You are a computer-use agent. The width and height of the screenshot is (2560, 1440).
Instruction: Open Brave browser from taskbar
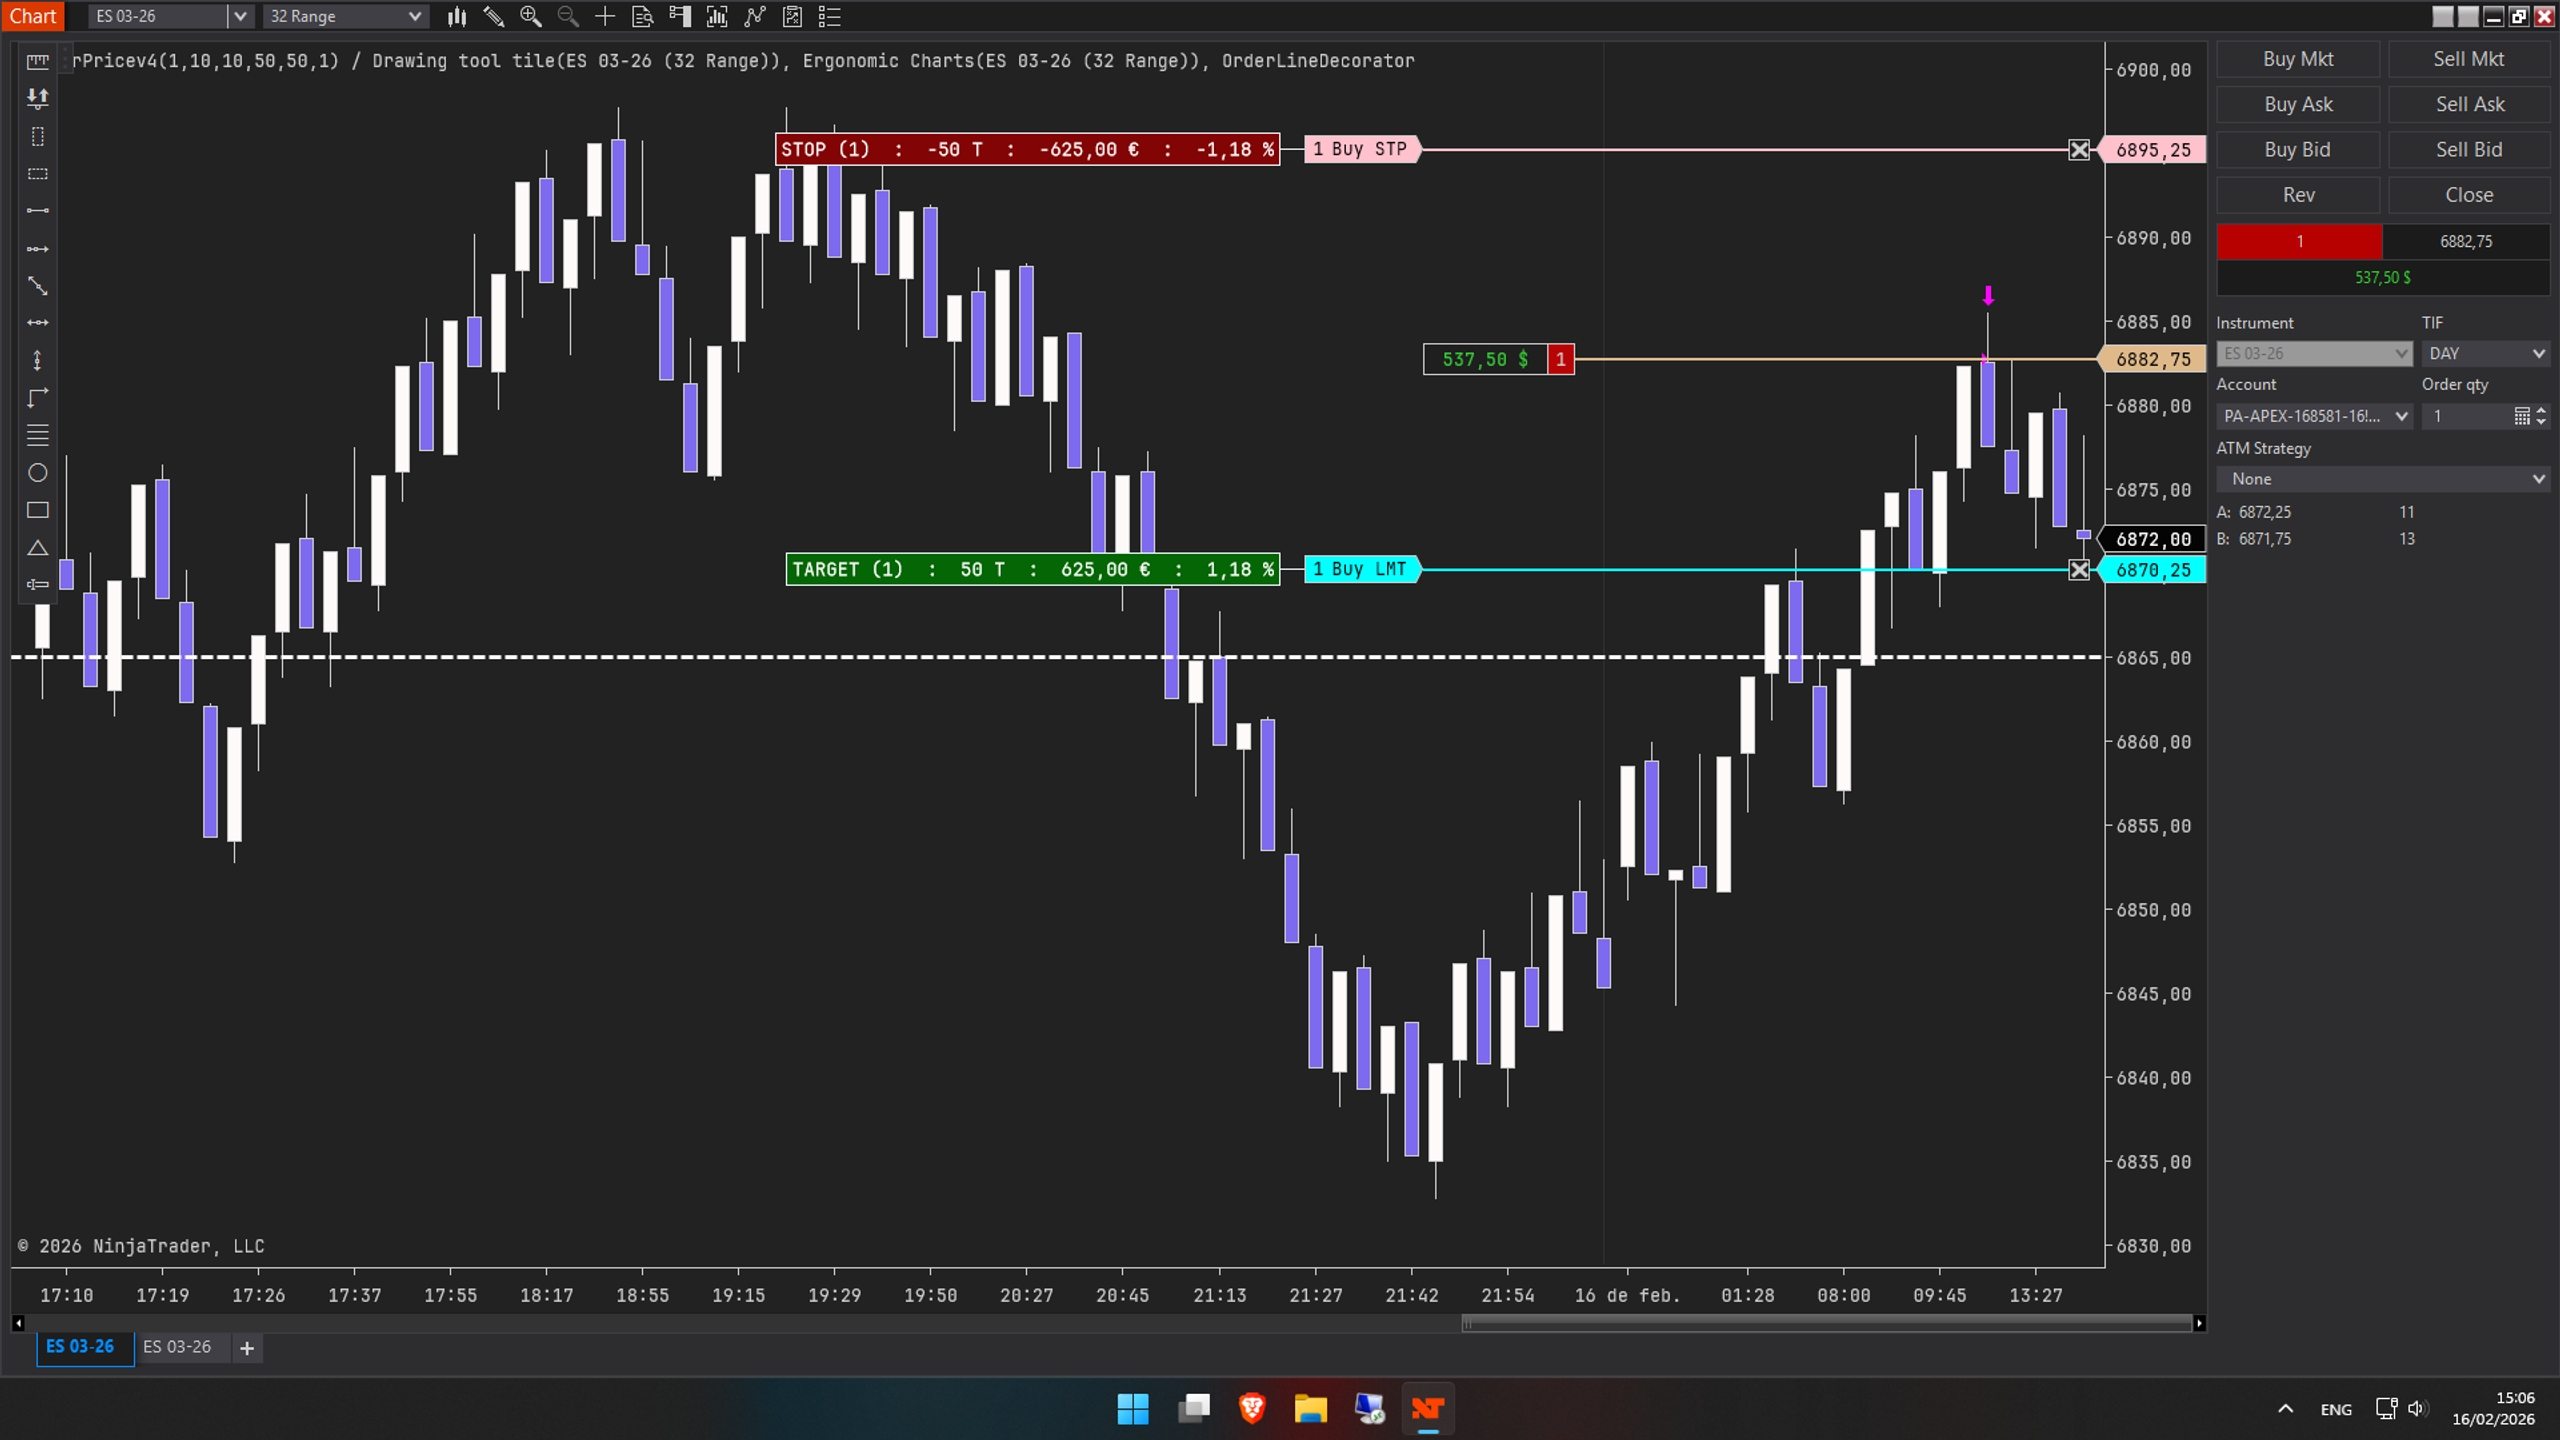coord(1252,1408)
